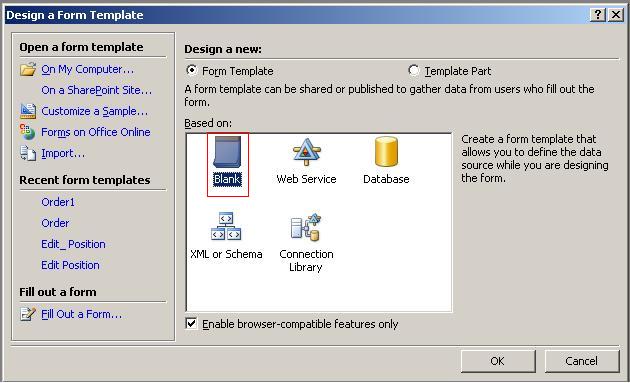630x383 pixels.
Task: Click the Connection Library label
Action: [x=306, y=260]
